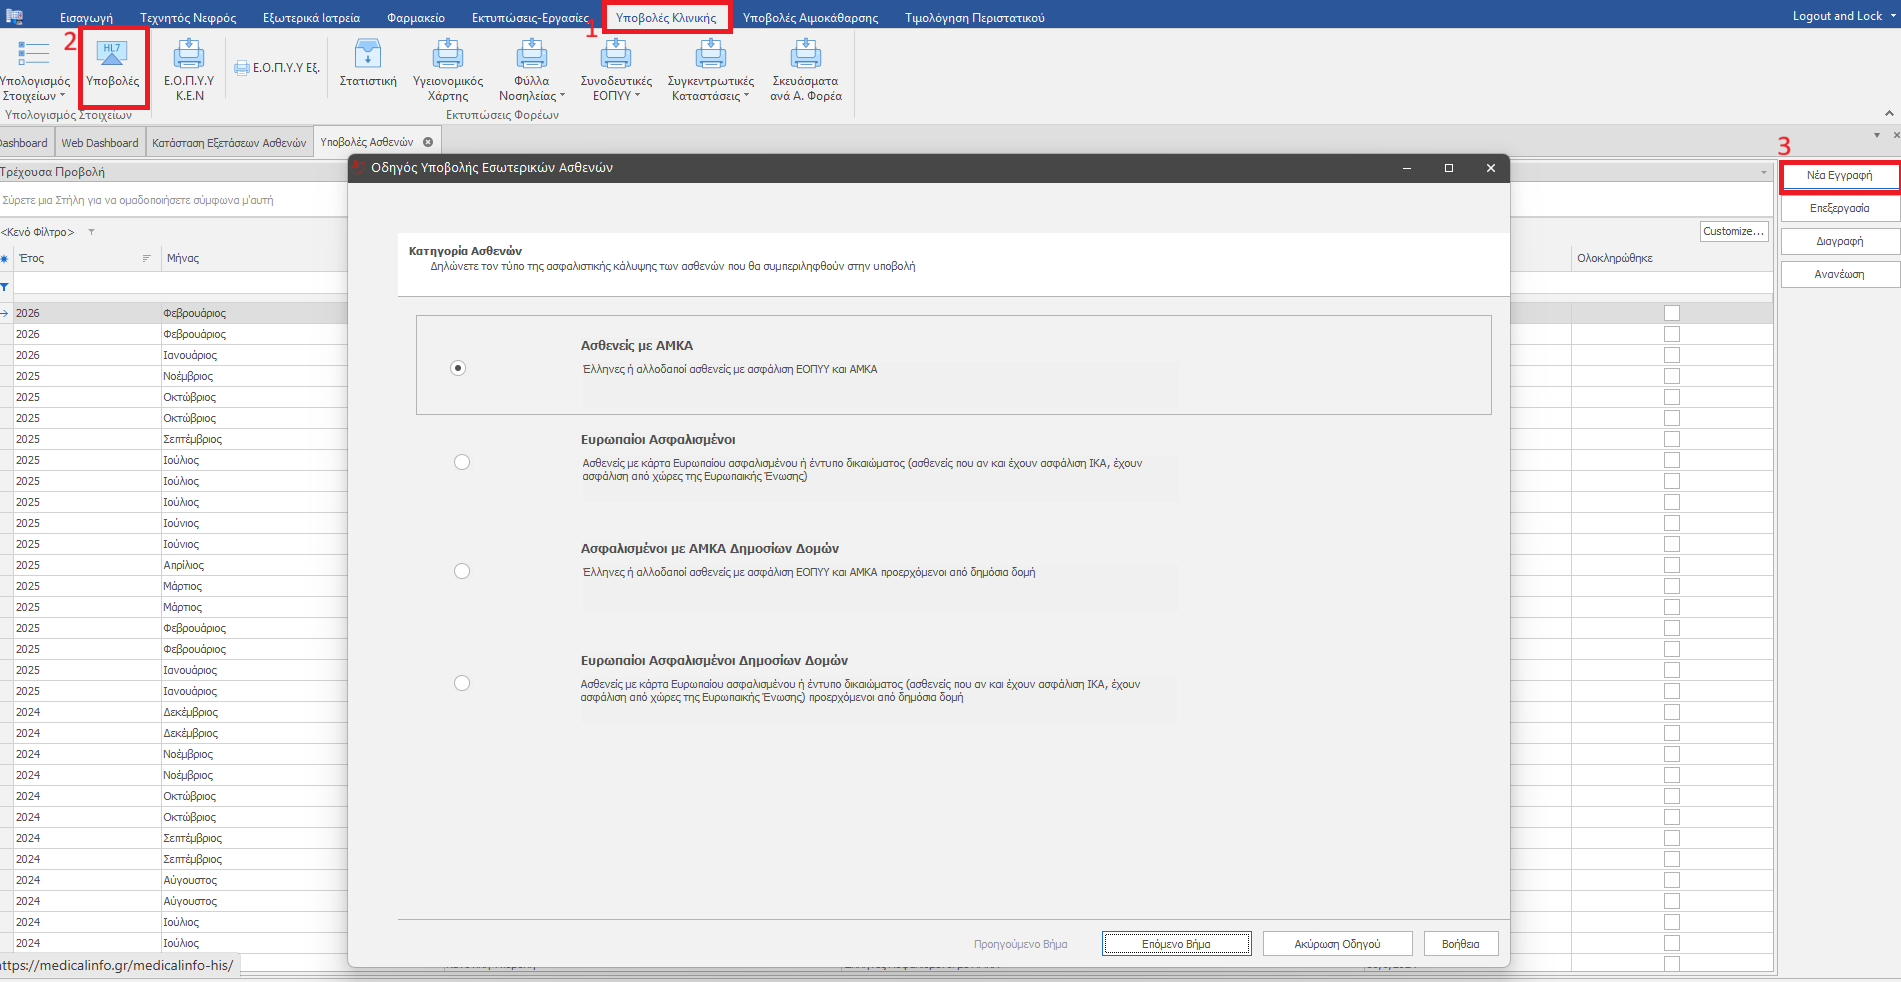Select Ευρωπαίοι Ασφαλισμένοι Δημοσίων Δομών radio button
Screen dimensions: 1901x982
462,683
